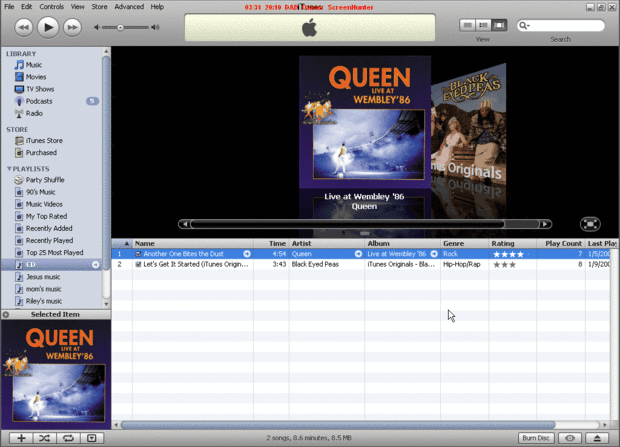Sort by the Artist column header
The width and height of the screenshot is (620, 447).
point(327,243)
